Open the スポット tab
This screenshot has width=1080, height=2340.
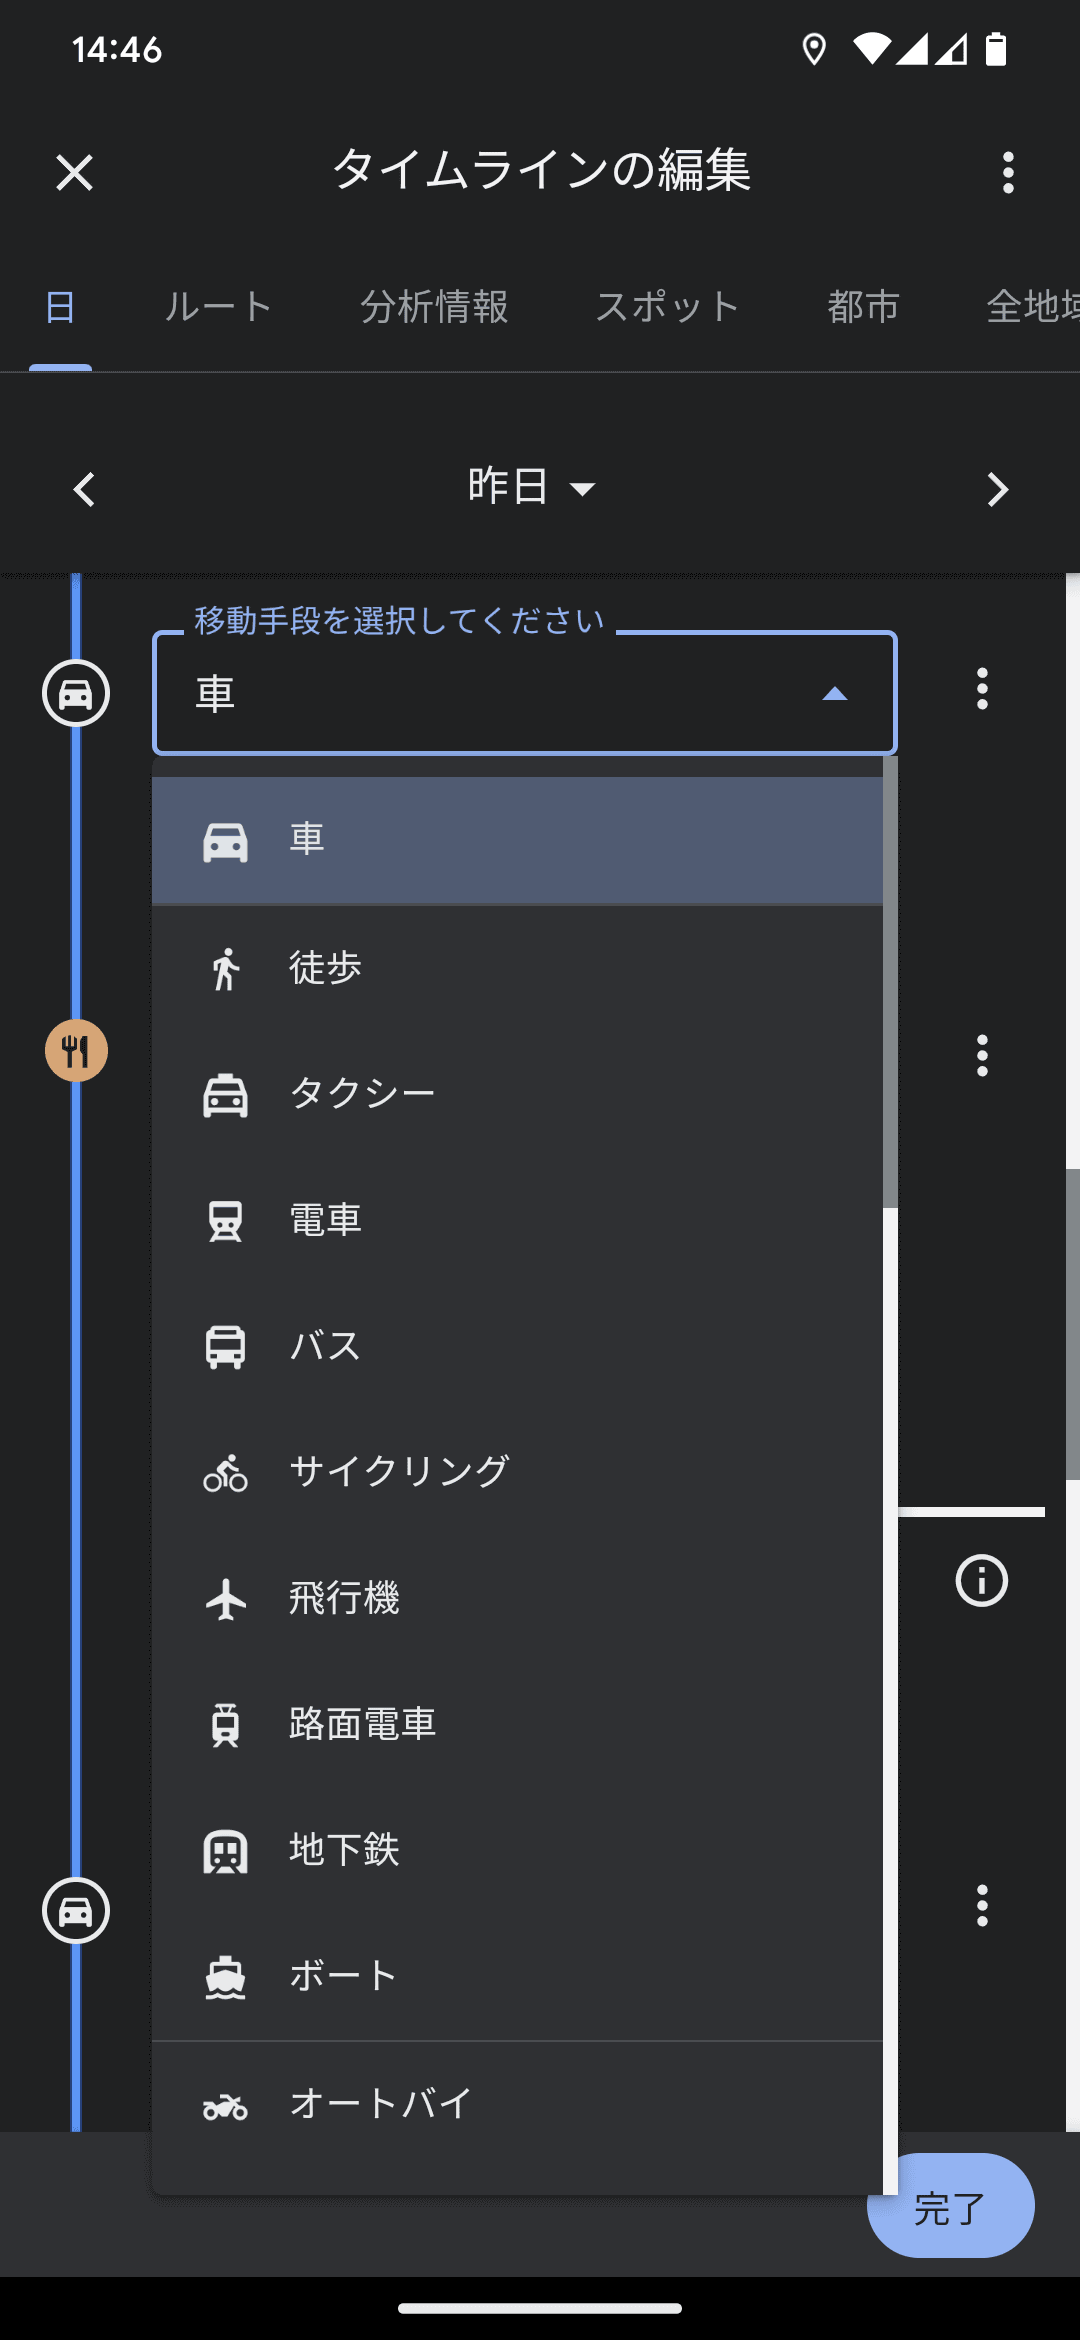tap(667, 307)
